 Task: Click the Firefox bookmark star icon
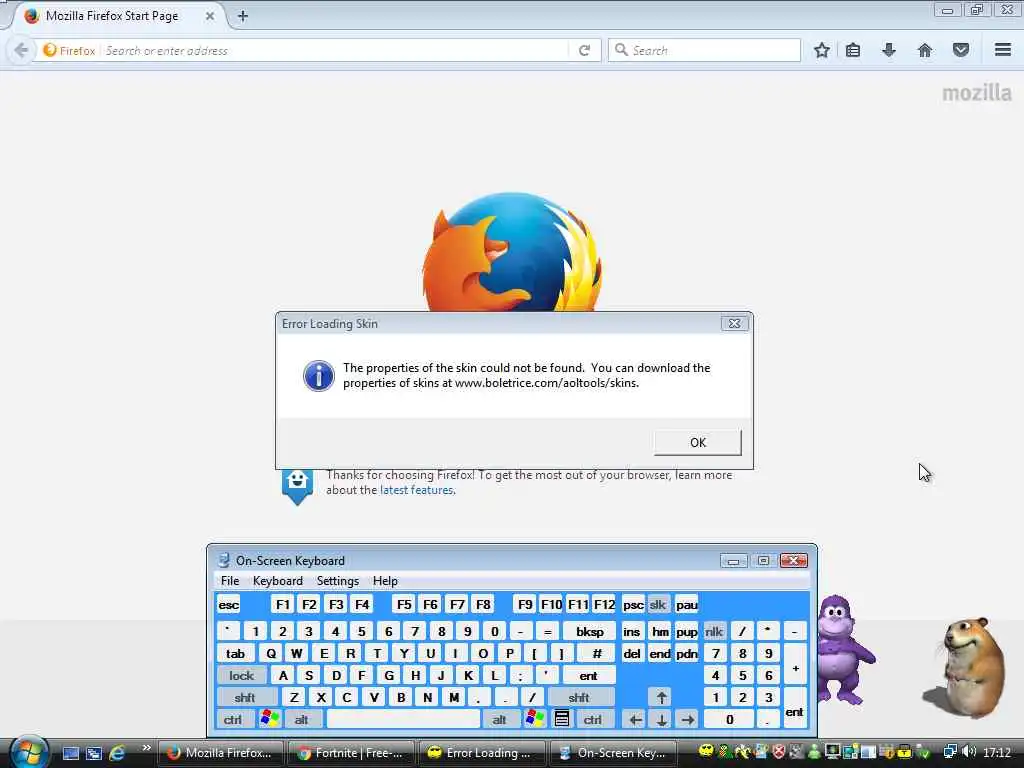point(822,50)
